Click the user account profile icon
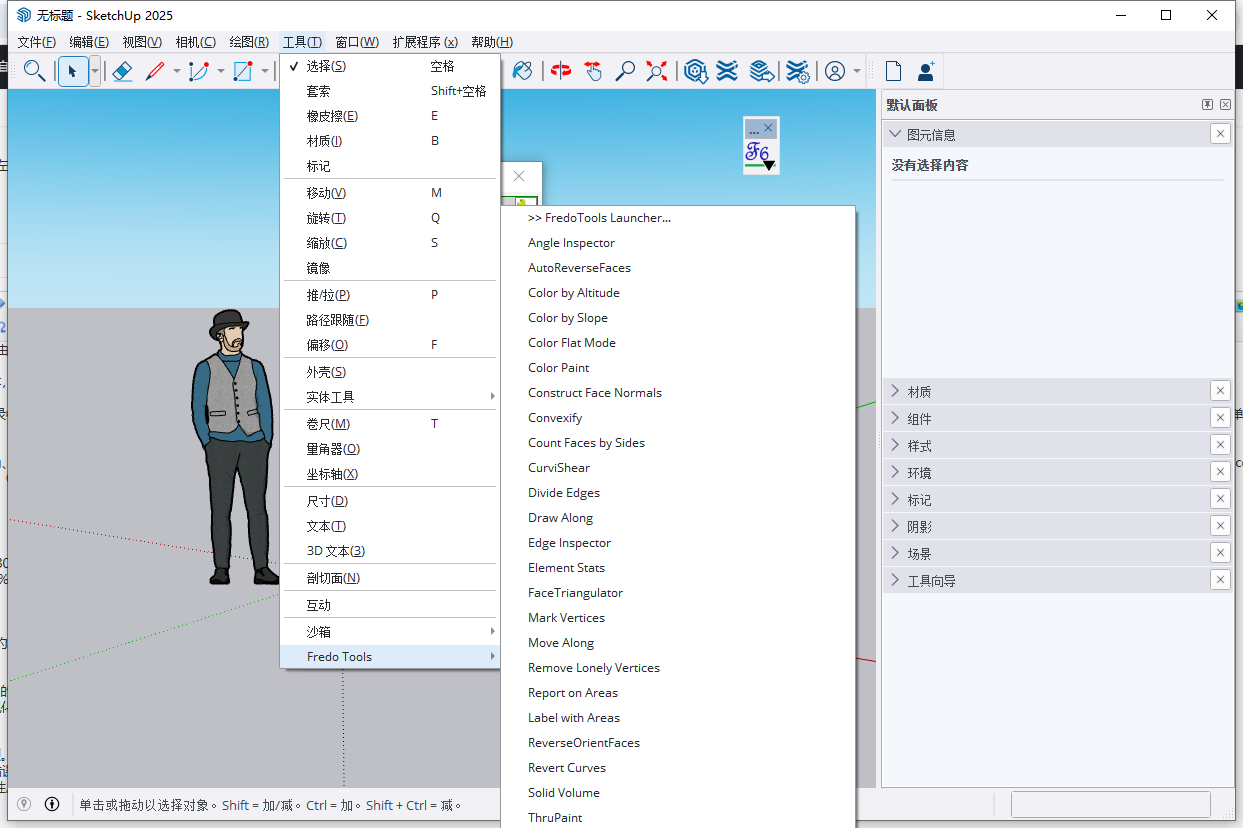The height and width of the screenshot is (828, 1243). click(835, 71)
